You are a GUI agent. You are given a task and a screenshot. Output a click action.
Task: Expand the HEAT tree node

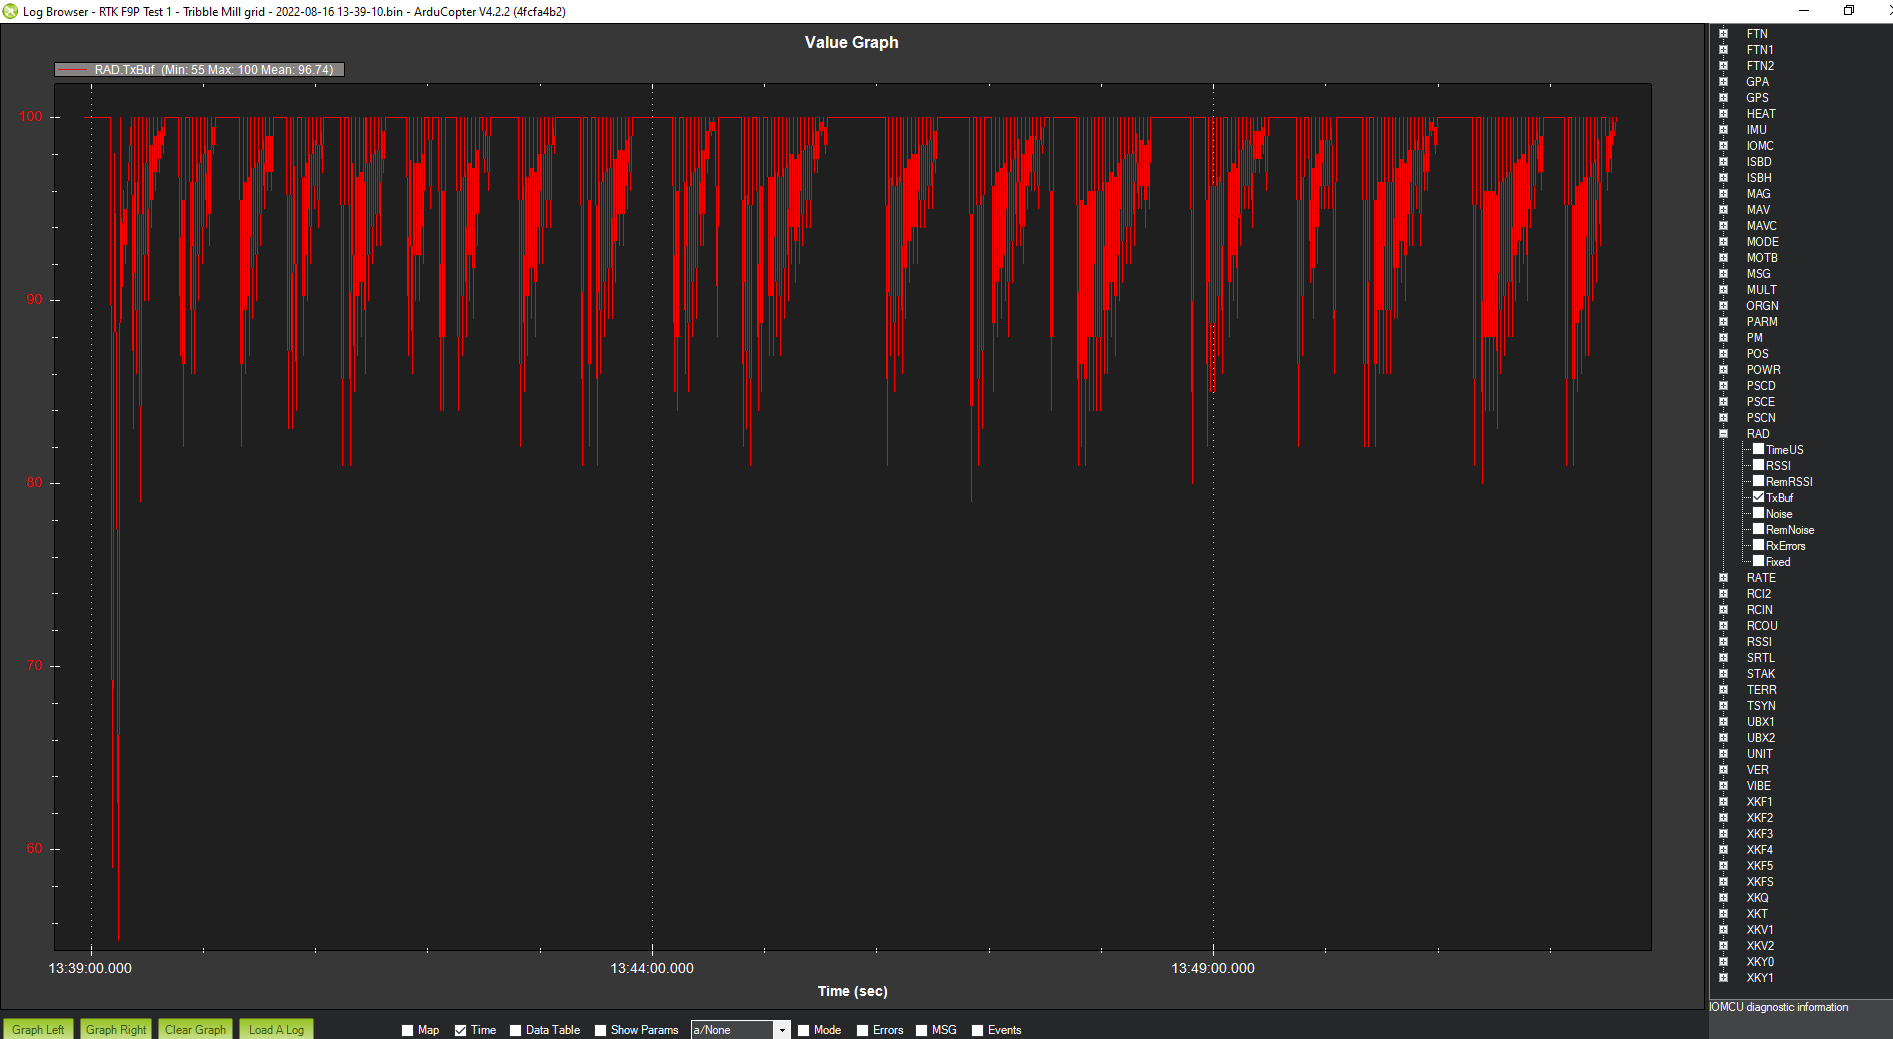coord(1723,113)
